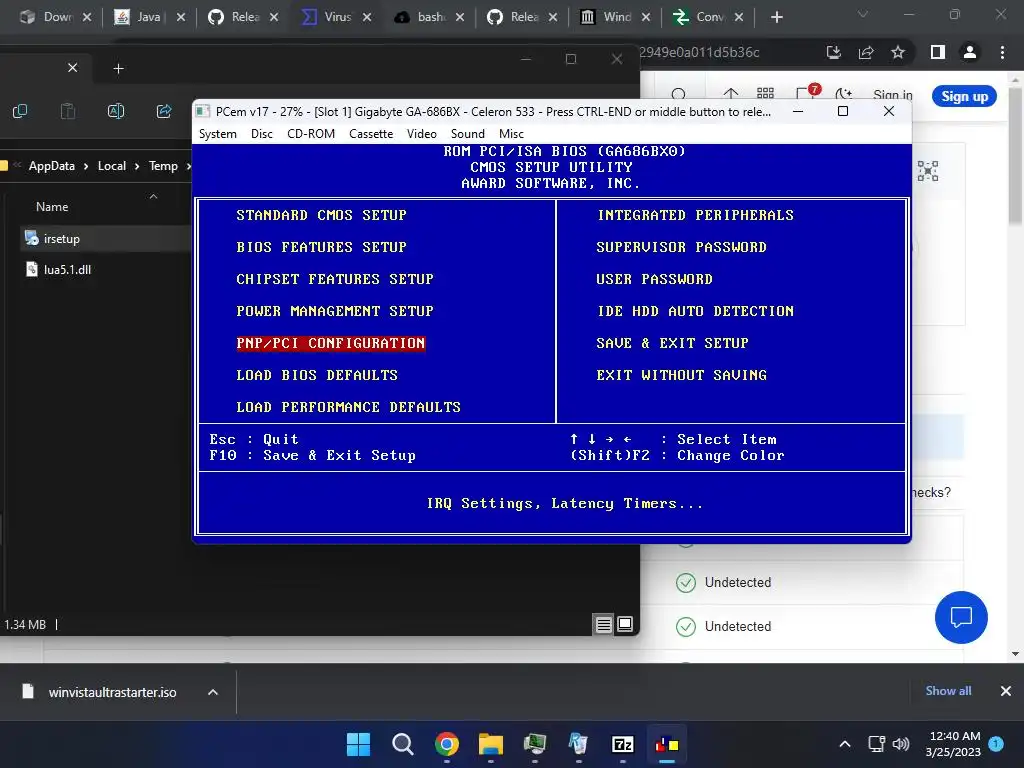Open the PCem Video menu
The height and width of the screenshot is (768, 1024).
(x=421, y=134)
